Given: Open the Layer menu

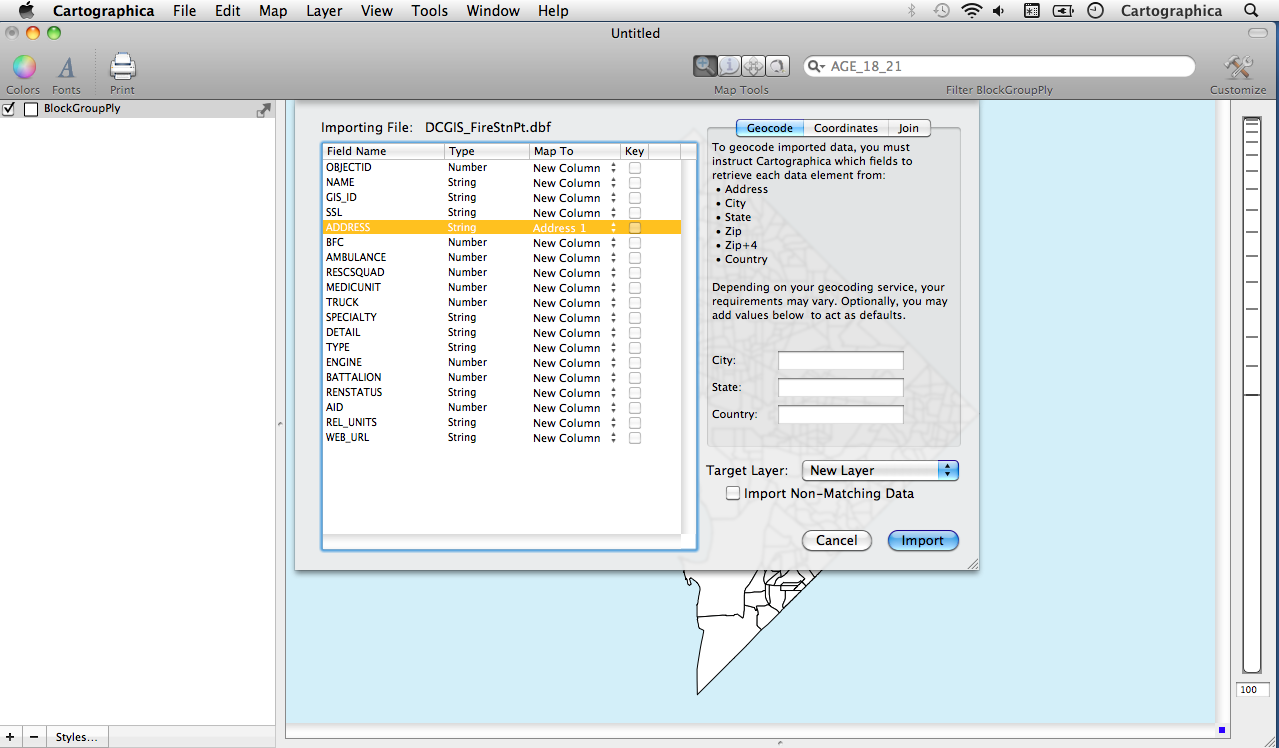Looking at the screenshot, I should coord(323,11).
